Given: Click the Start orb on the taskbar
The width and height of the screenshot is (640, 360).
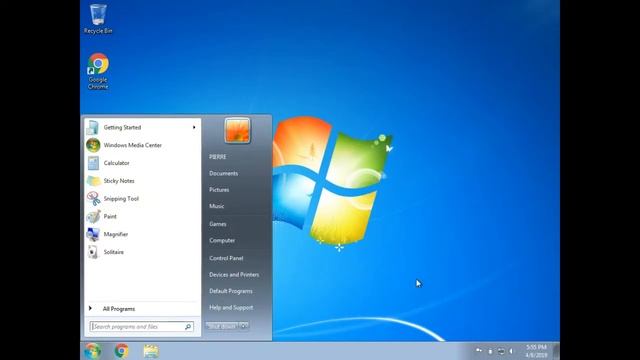Looking at the screenshot, I should click(93, 351).
